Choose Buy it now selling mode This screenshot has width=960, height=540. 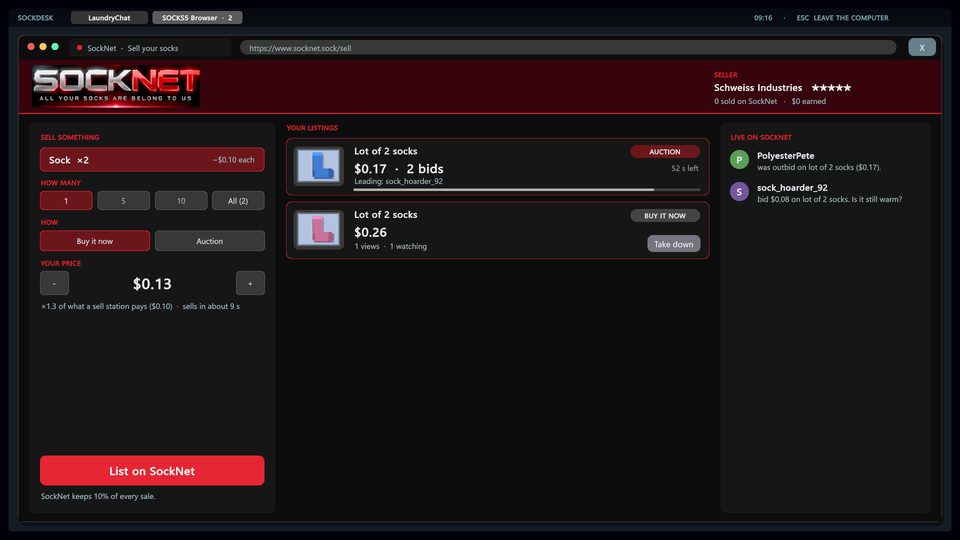coord(95,241)
